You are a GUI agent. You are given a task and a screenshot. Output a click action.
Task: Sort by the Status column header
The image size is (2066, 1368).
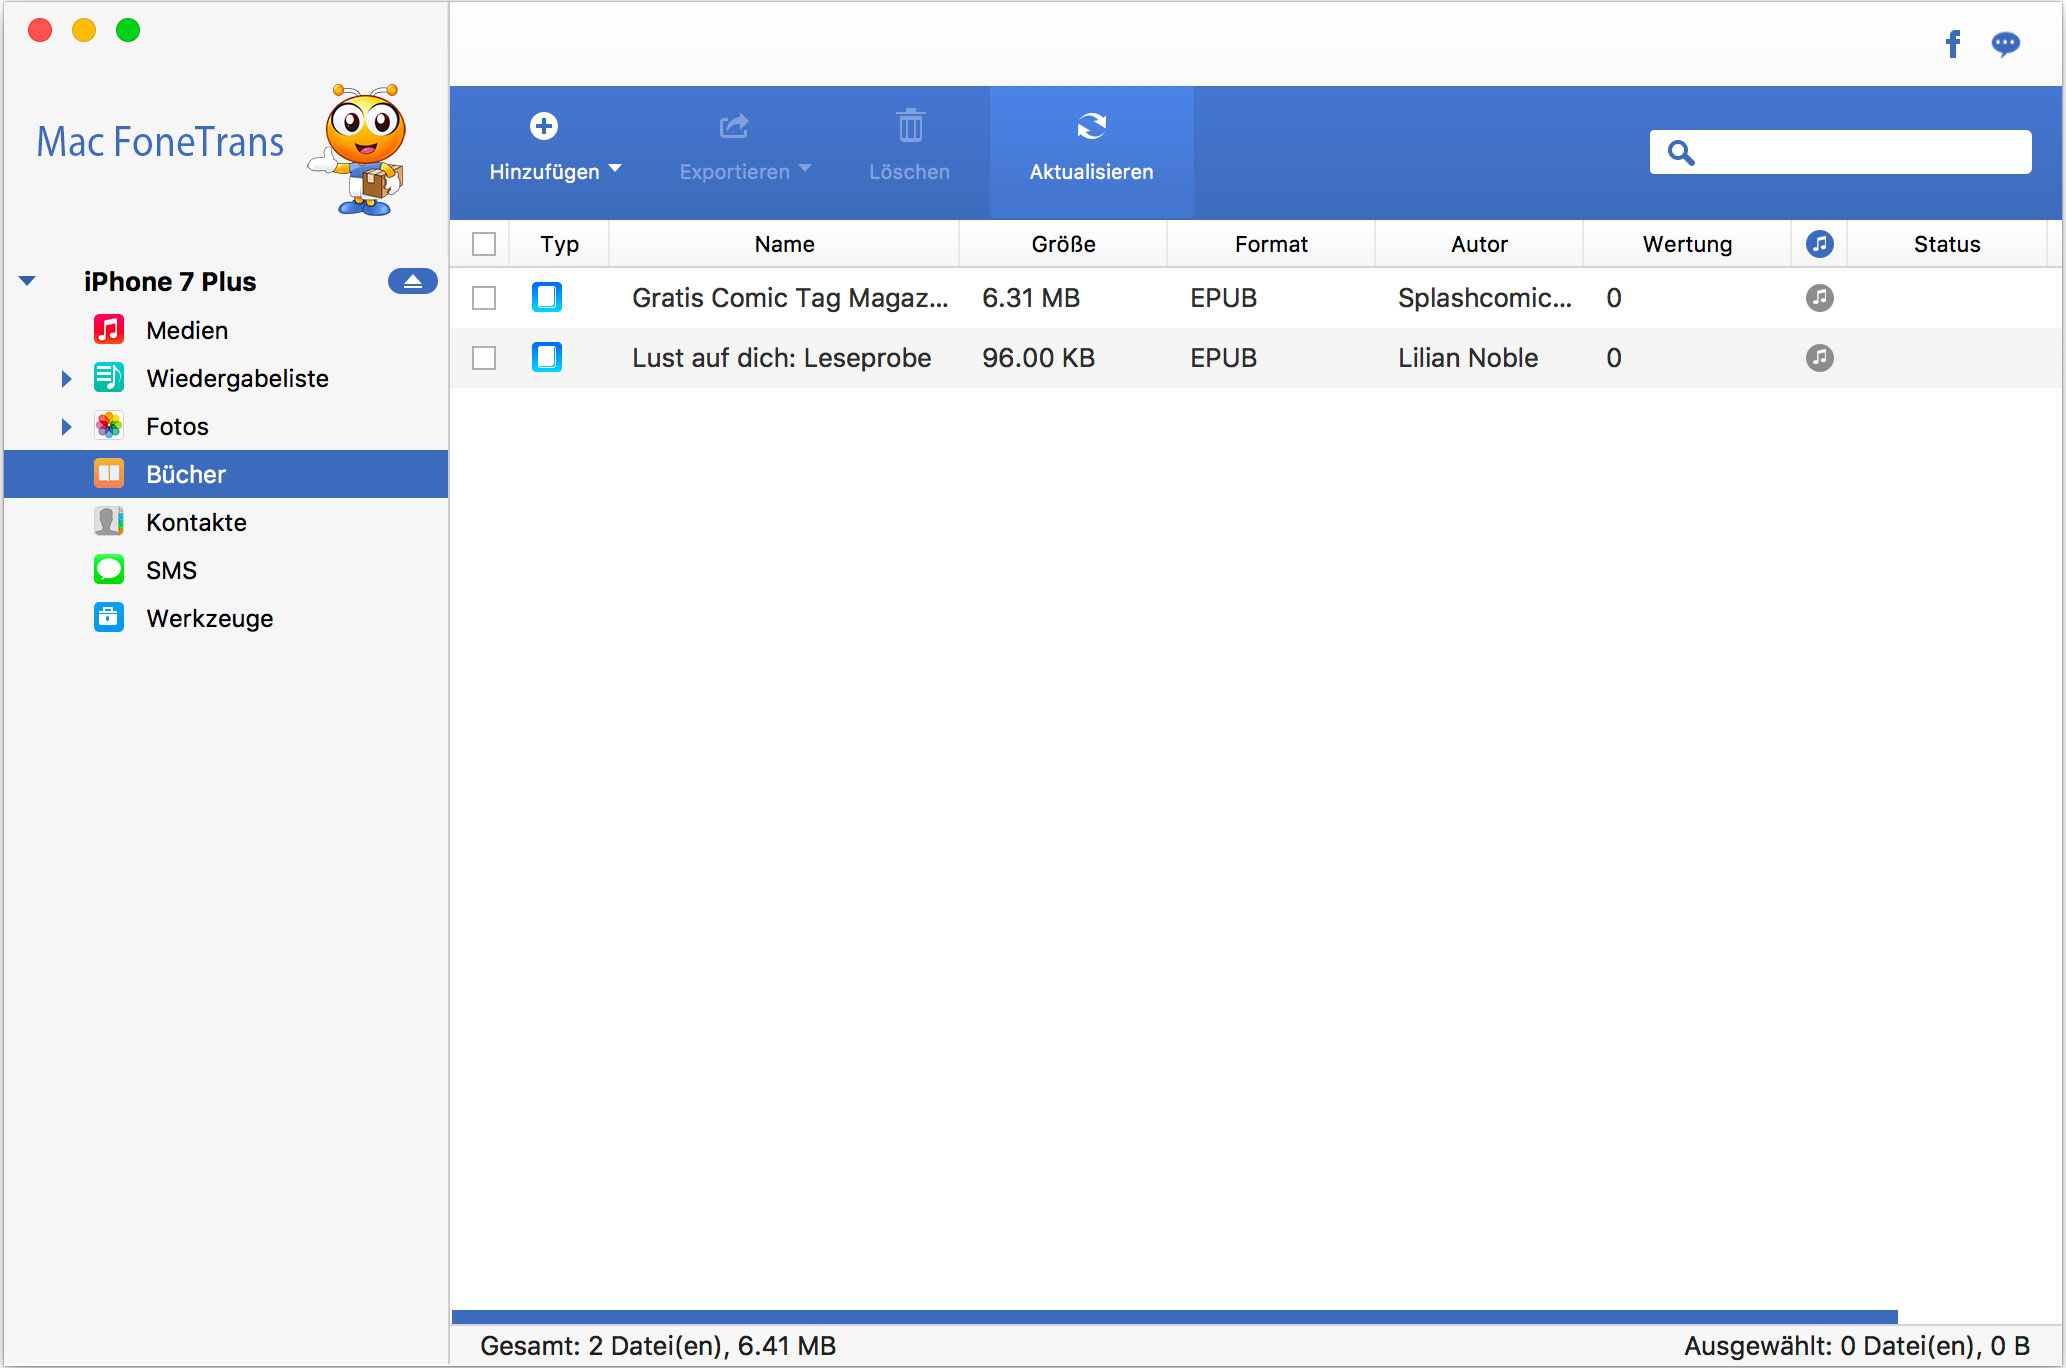1946,244
